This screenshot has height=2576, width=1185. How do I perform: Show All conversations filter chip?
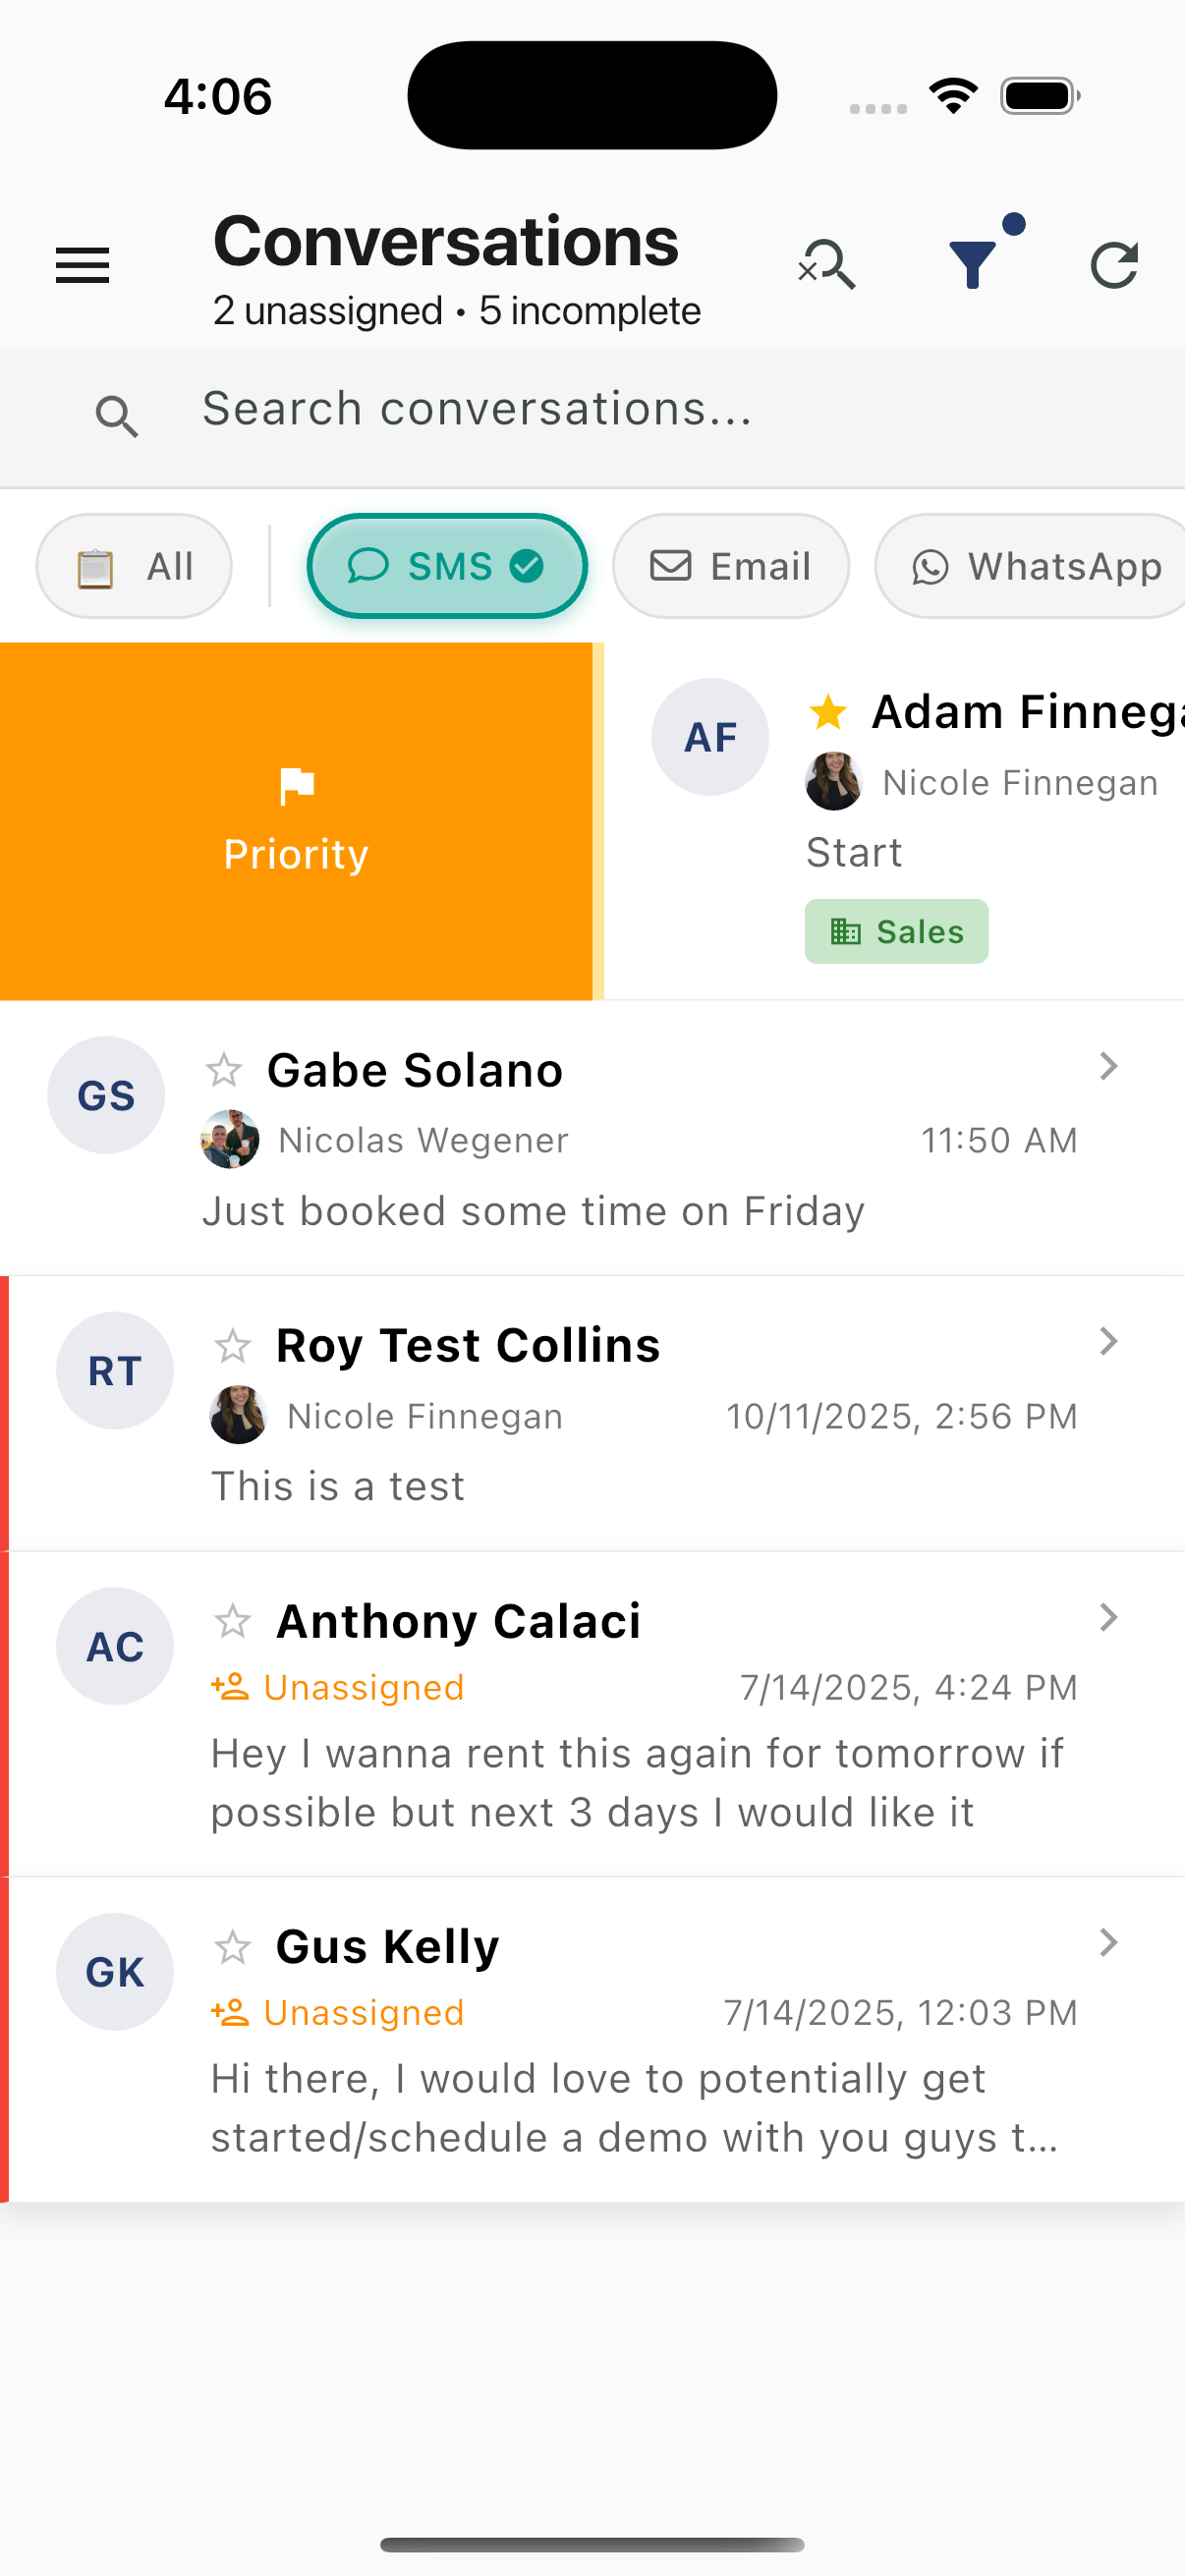[x=134, y=566]
